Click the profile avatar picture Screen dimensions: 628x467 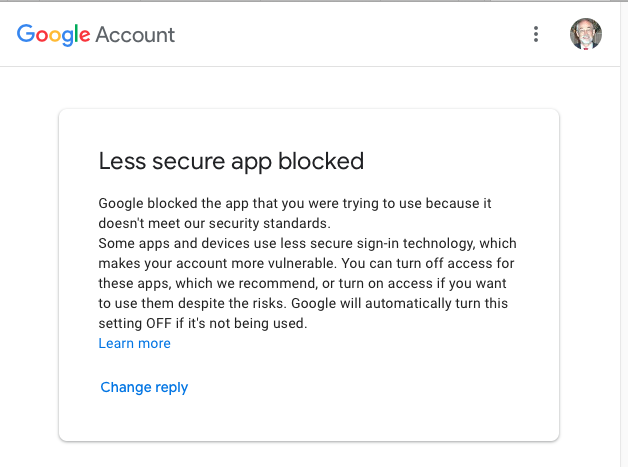click(586, 34)
